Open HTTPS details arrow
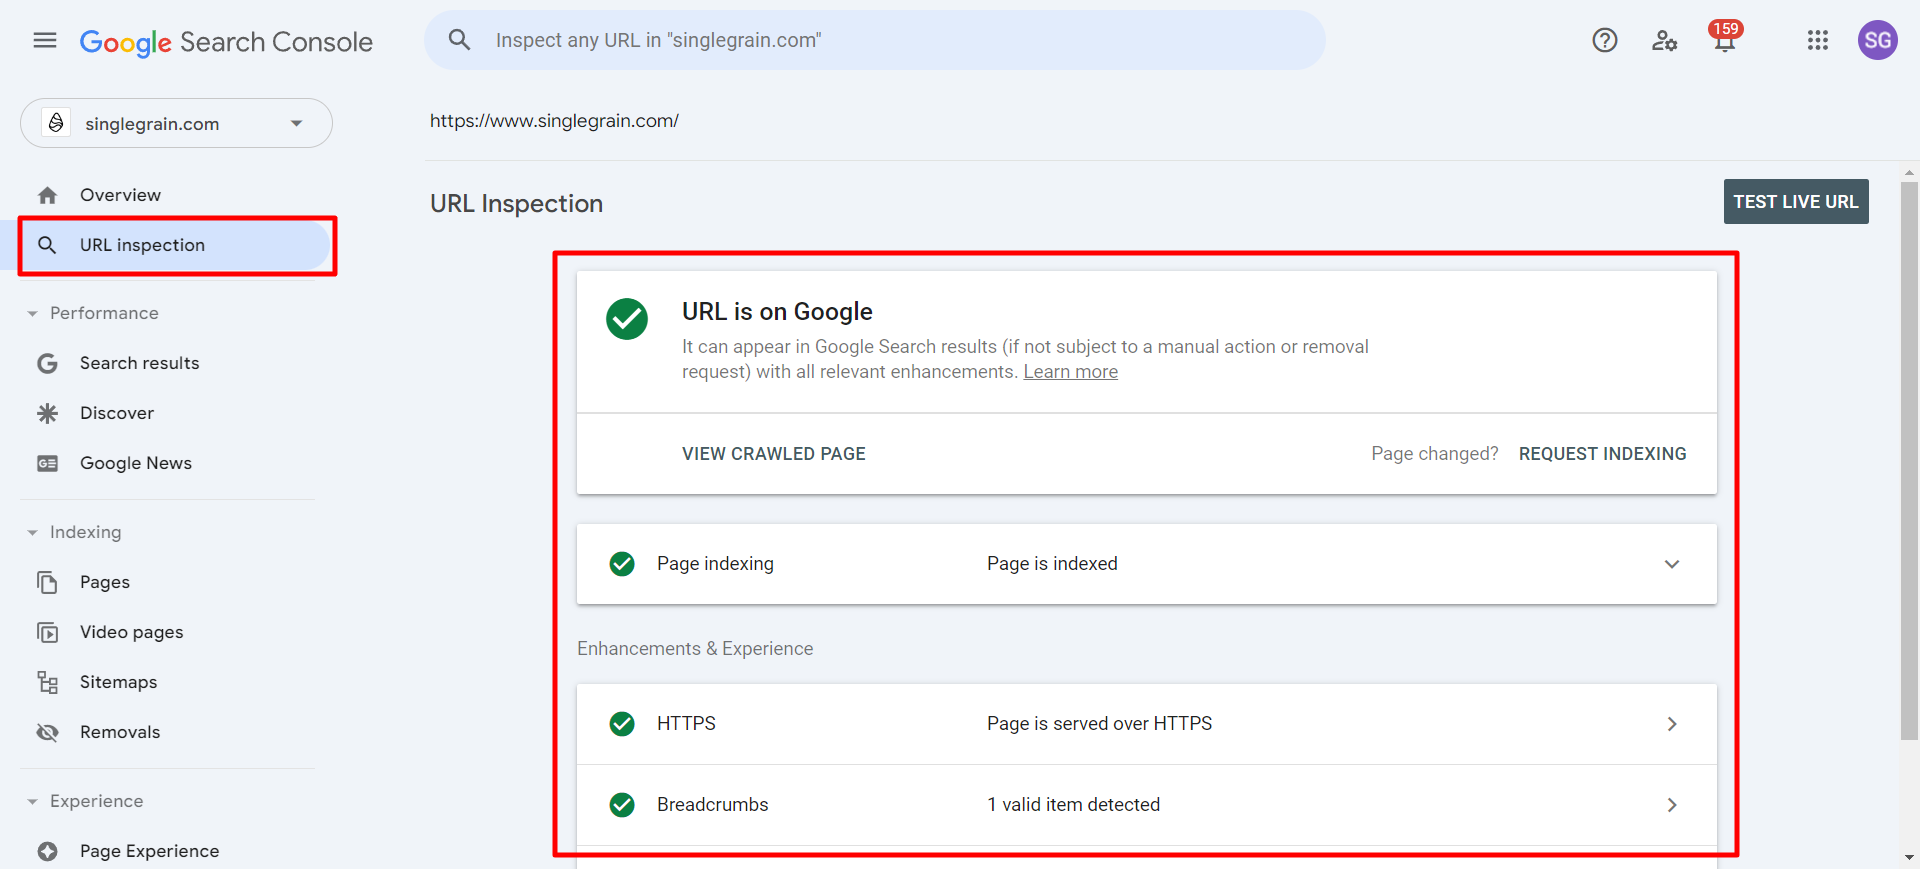1920x869 pixels. point(1672,724)
